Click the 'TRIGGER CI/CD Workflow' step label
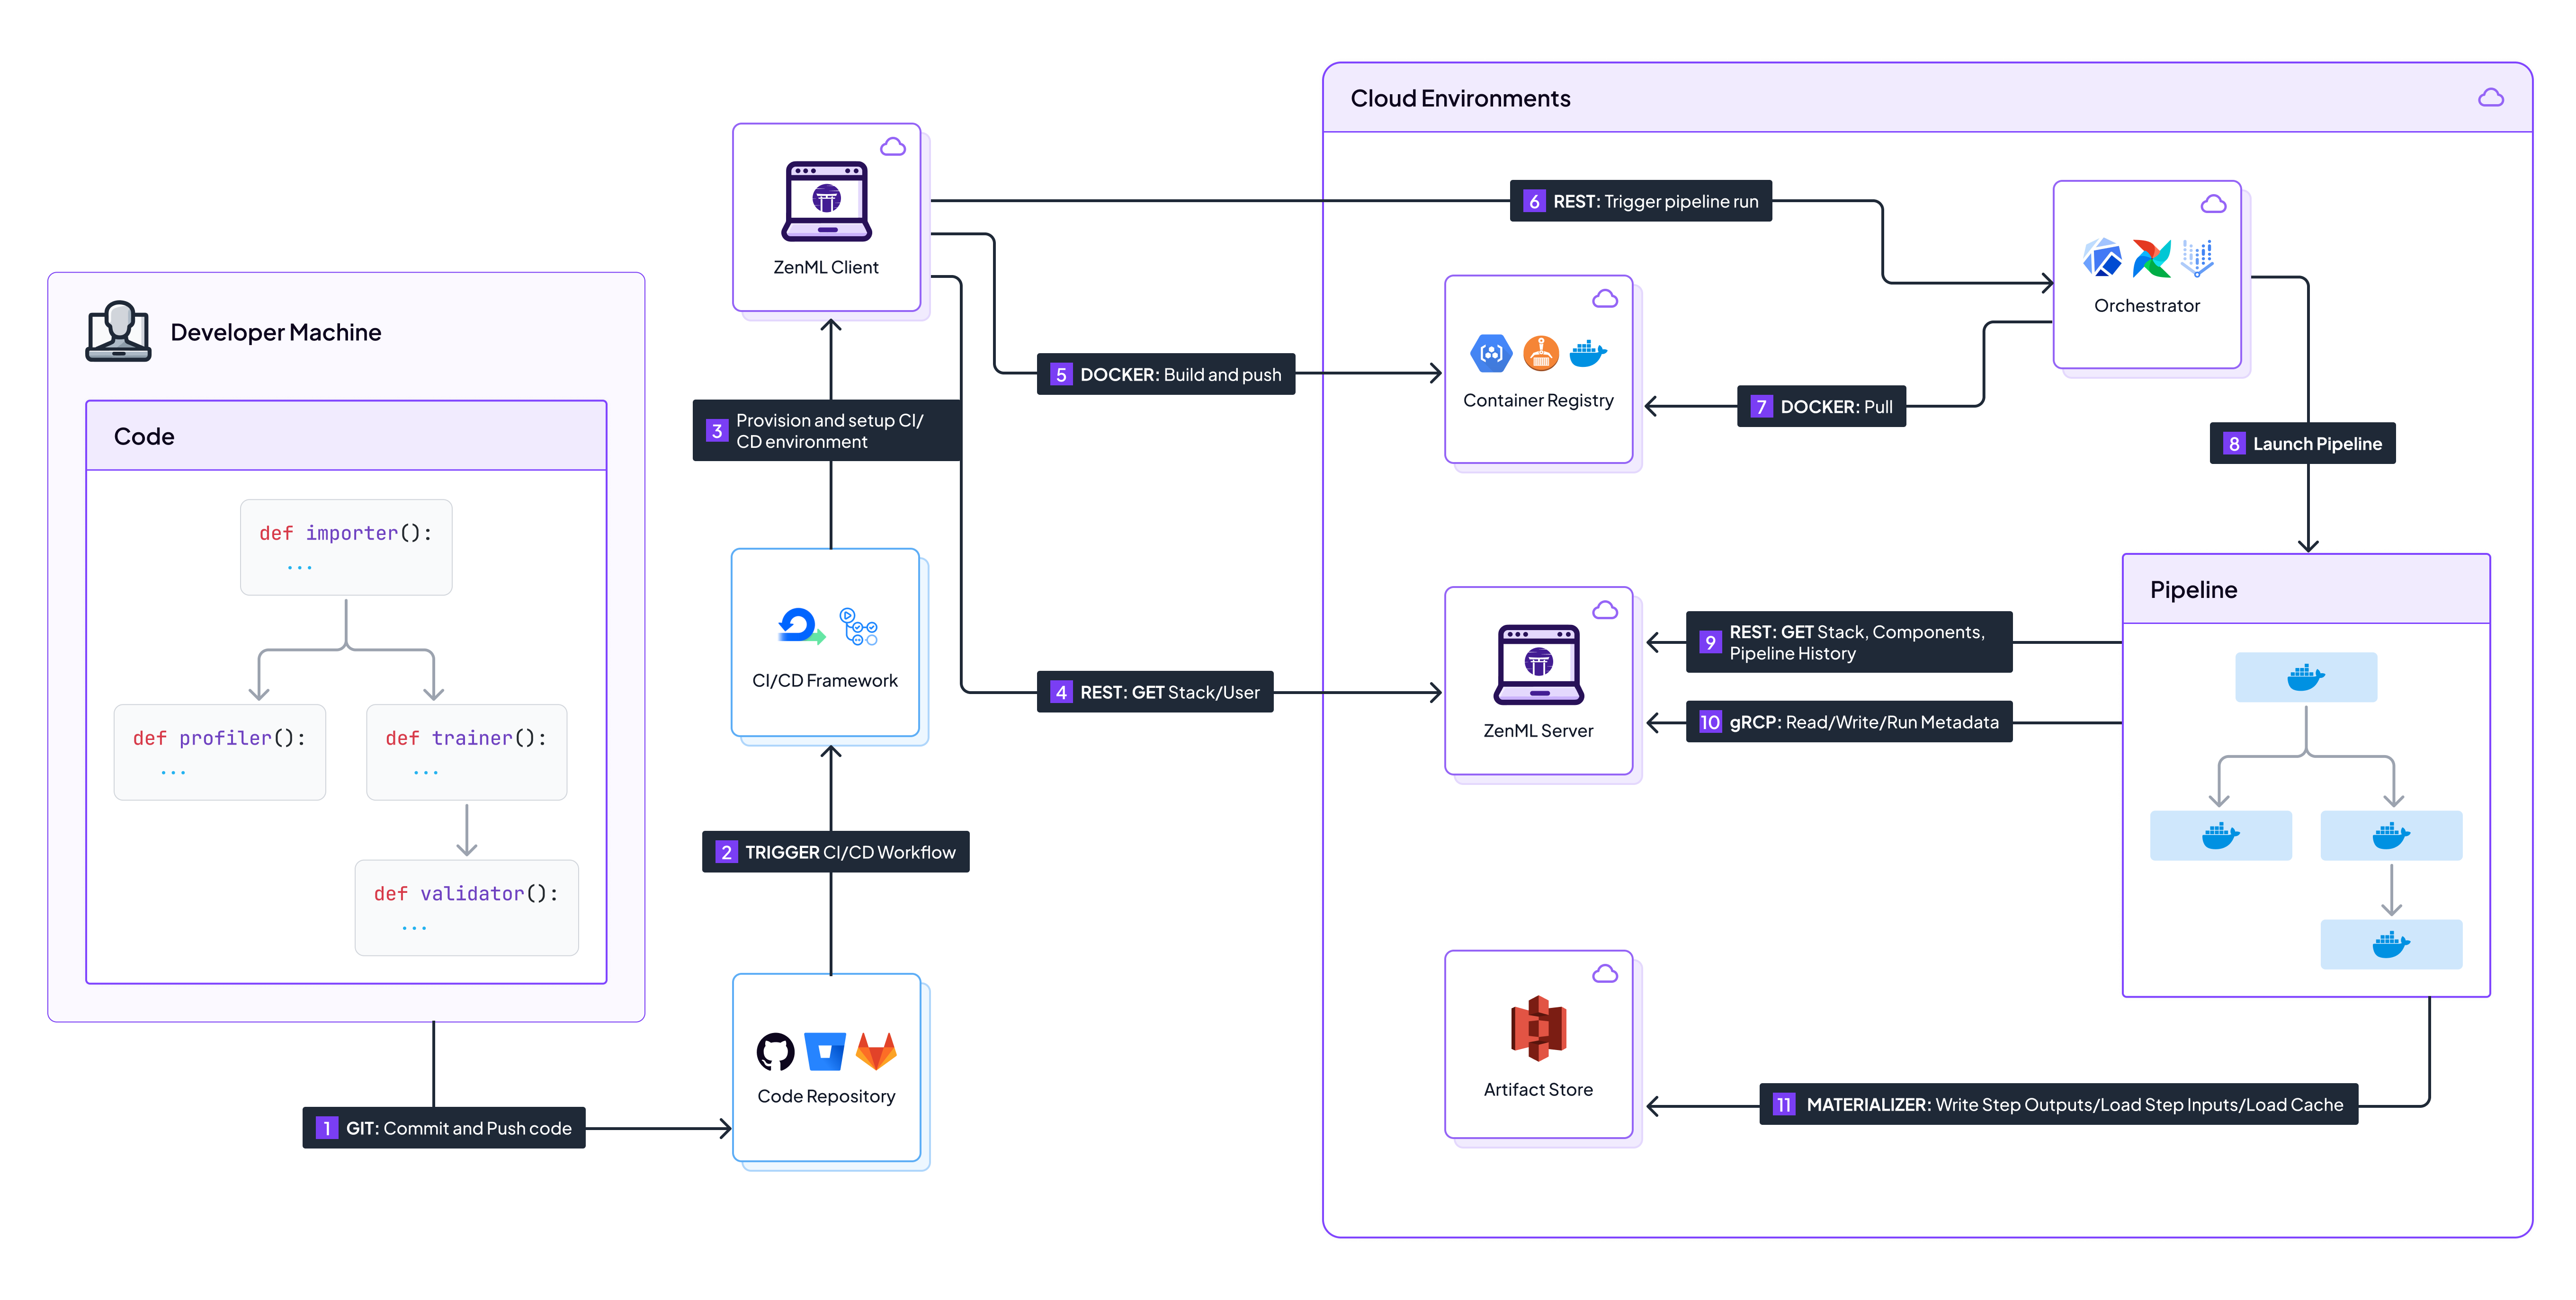 pos(835,852)
